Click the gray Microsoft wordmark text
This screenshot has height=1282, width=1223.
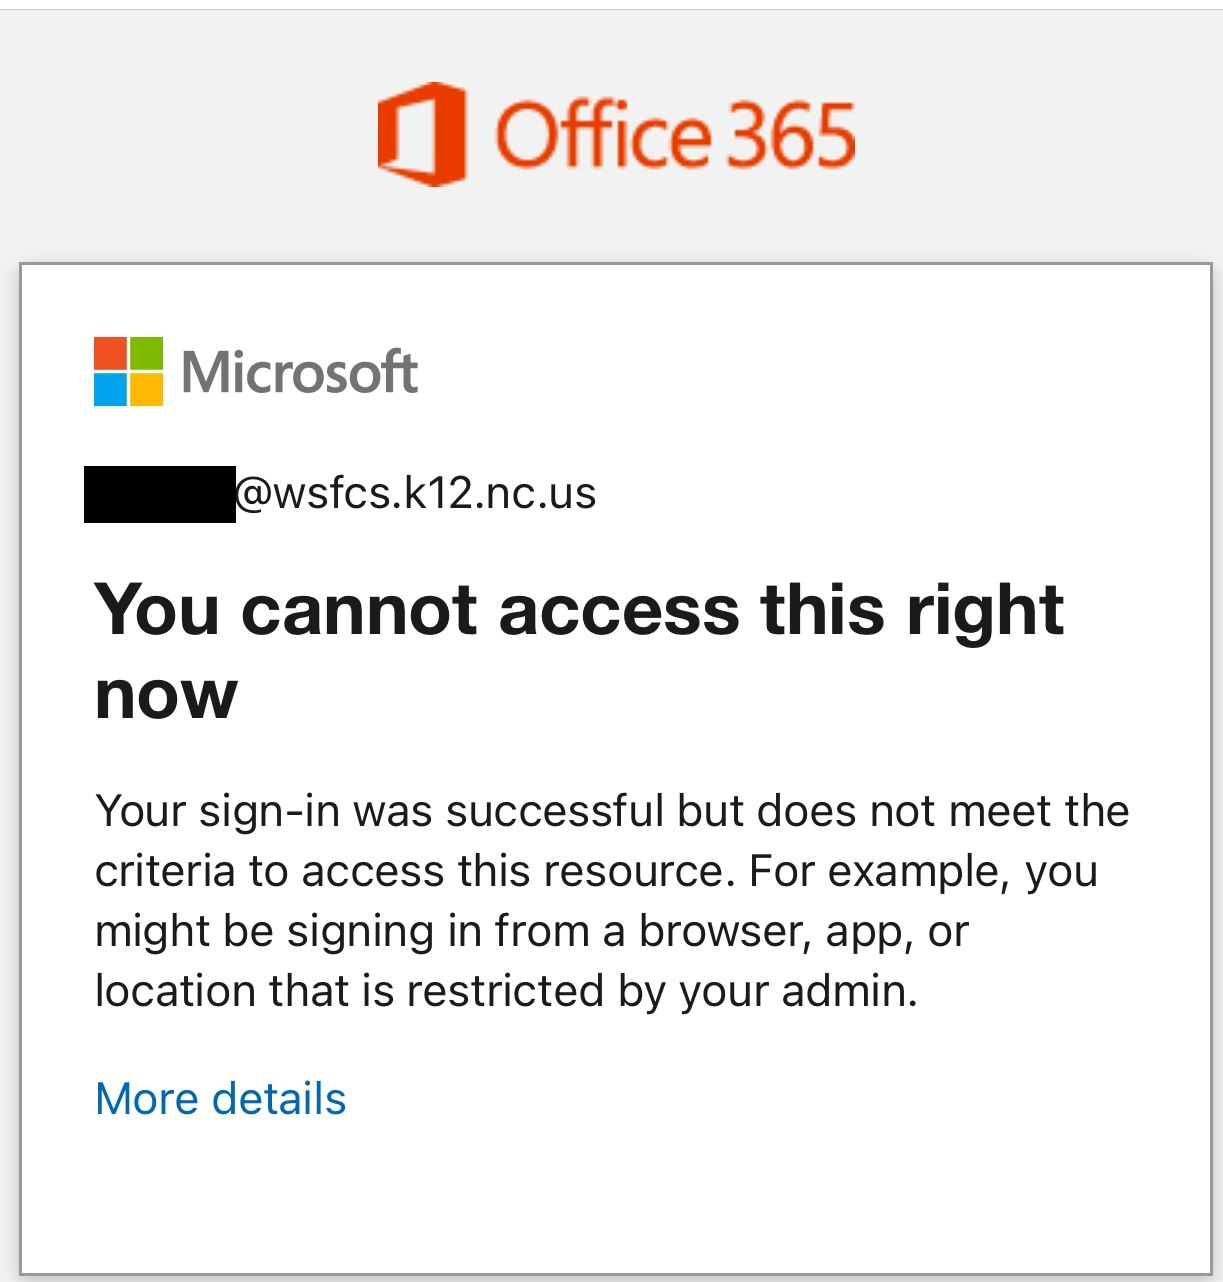299,373
